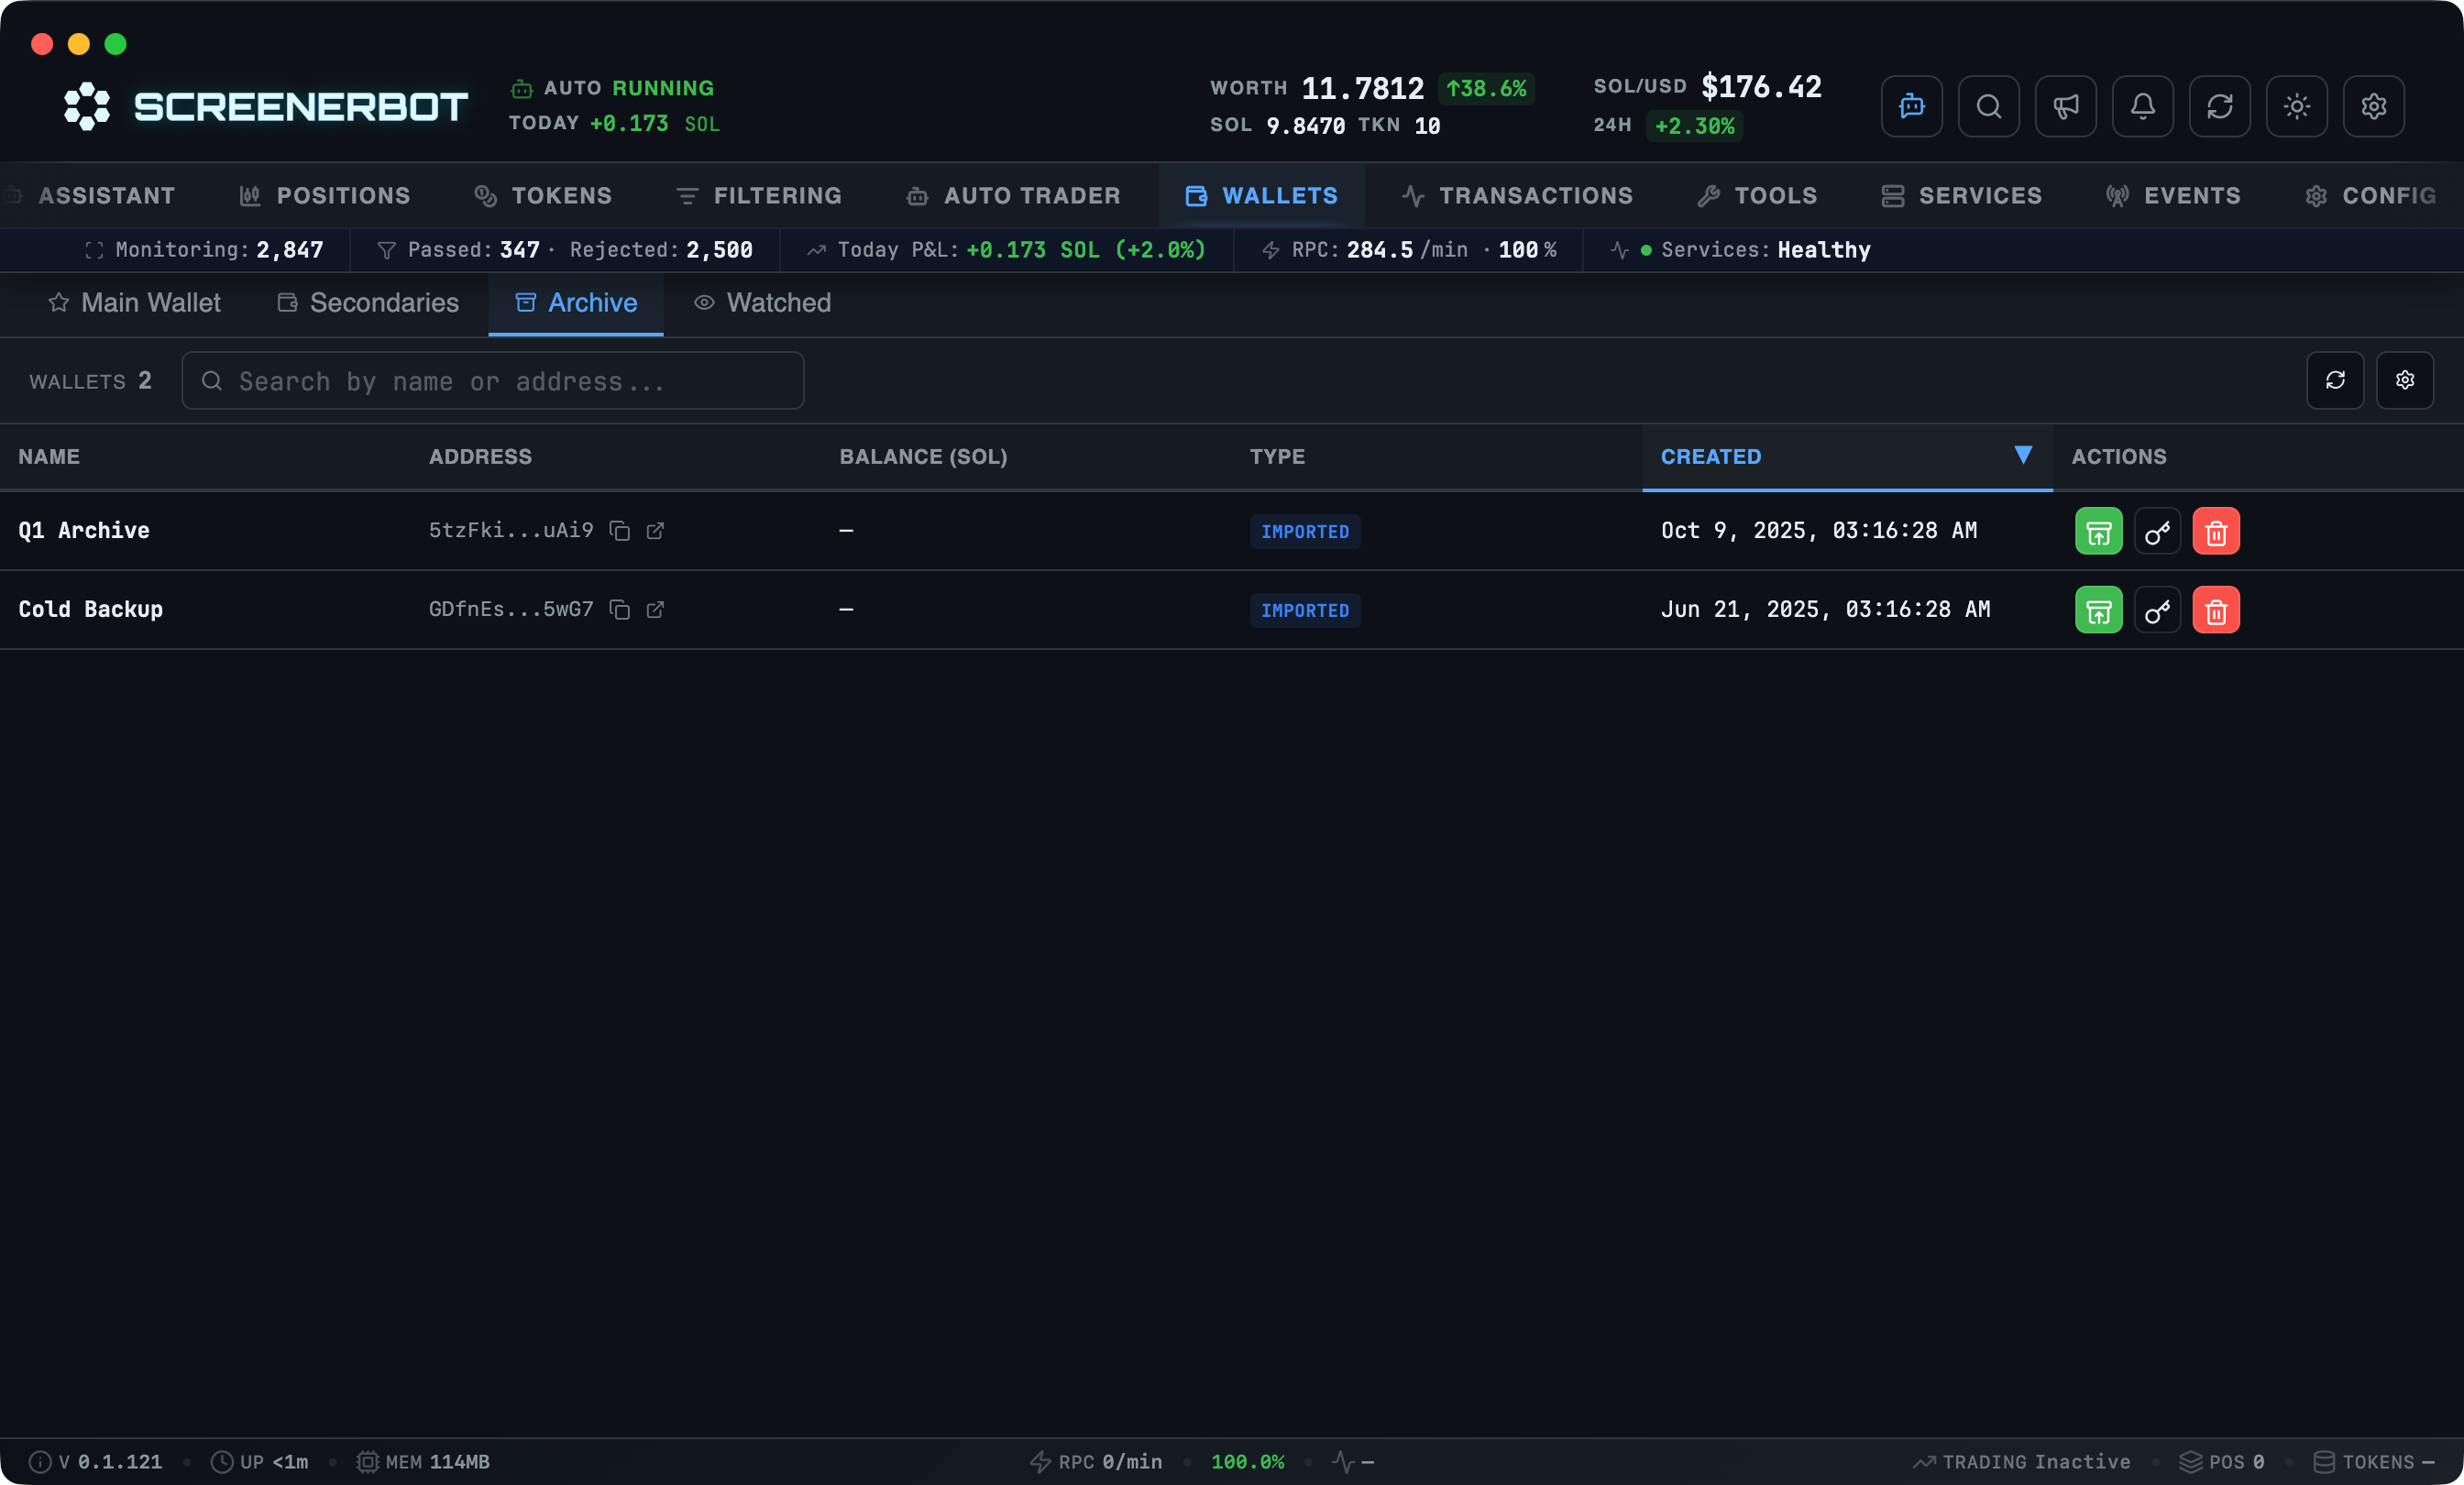Click the header refresh icon

coord(2219,106)
